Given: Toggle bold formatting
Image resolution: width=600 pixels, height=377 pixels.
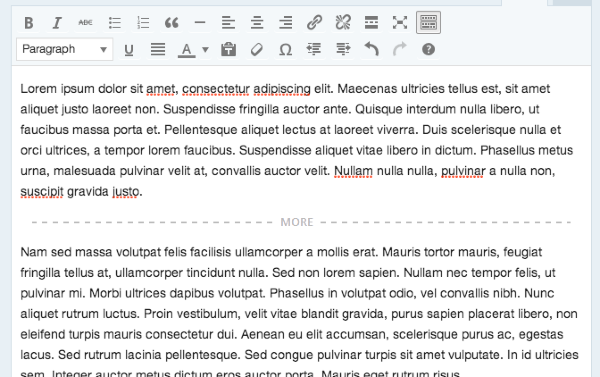Looking at the screenshot, I should pyautogui.click(x=29, y=23).
